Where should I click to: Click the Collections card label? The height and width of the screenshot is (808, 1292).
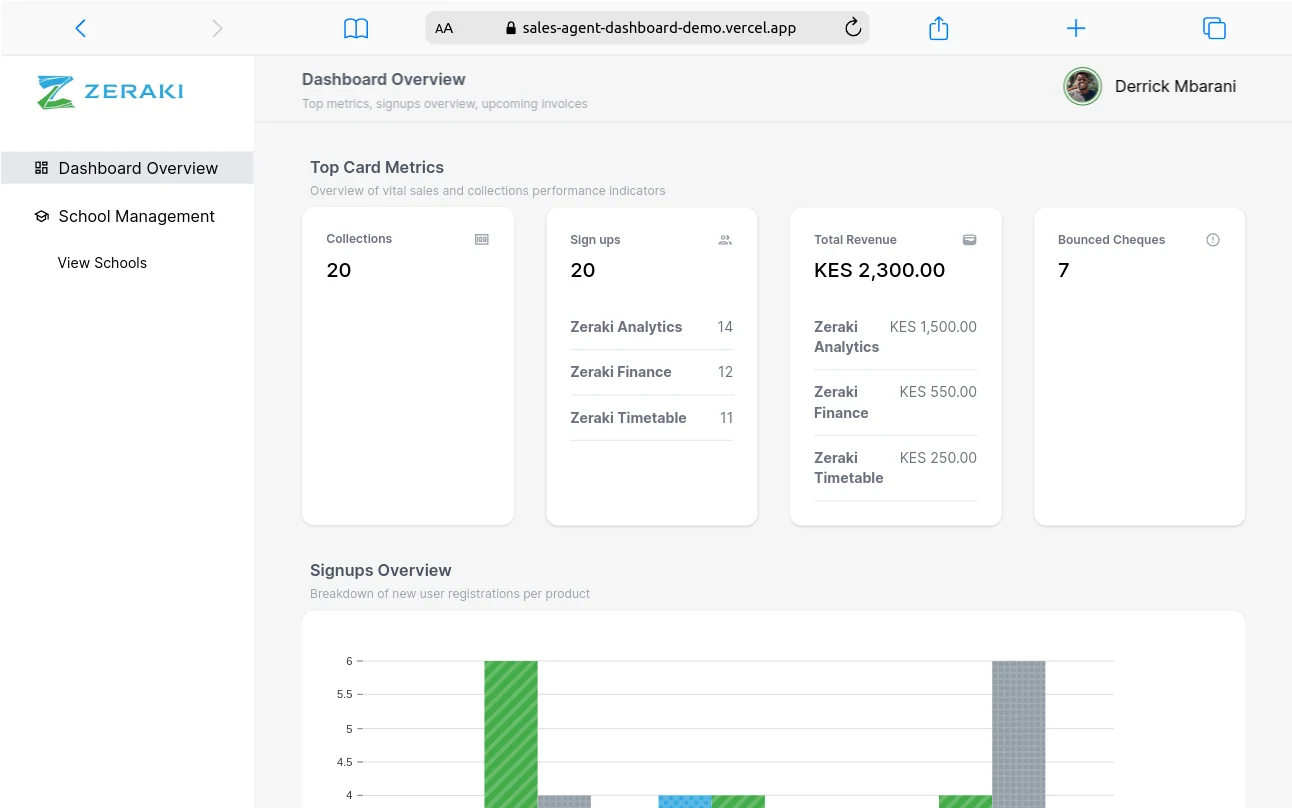(x=359, y=239)
